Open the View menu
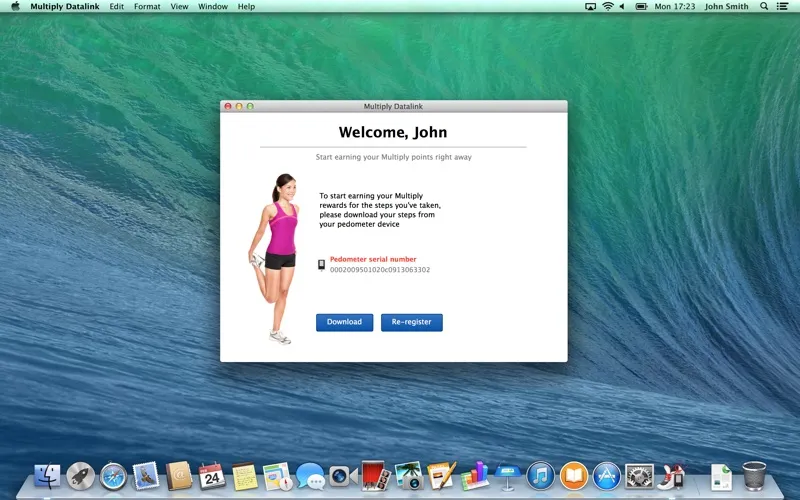This screenshot has width=800, height=500. click(x=179, y=6)
